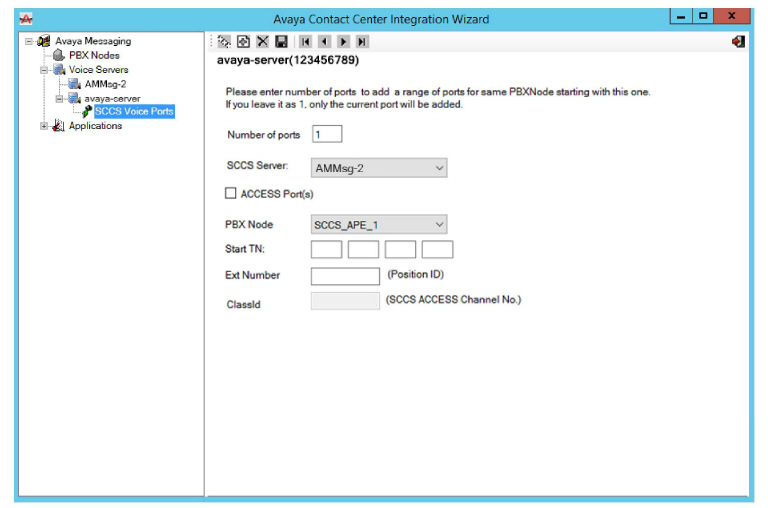The image size is (768, 508).
Task: Click the SCCS Voice Ports plug icon
Action: [x=87, y=112]
